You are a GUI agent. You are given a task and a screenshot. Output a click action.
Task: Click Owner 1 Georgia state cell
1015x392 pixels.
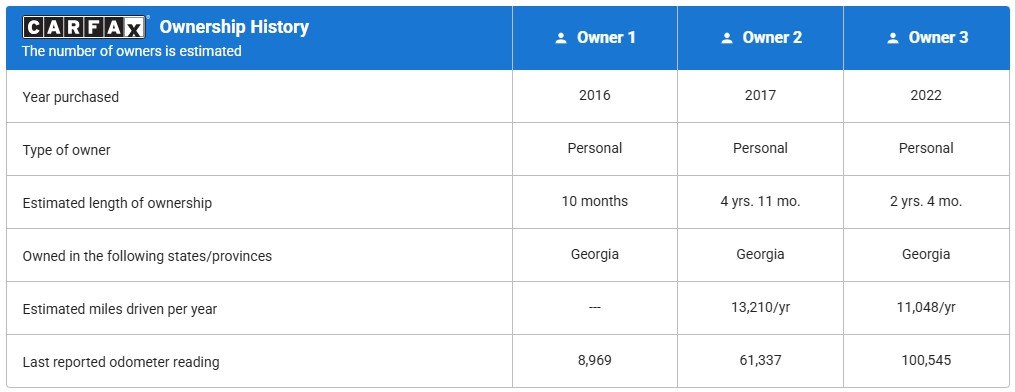pos(595,254)
